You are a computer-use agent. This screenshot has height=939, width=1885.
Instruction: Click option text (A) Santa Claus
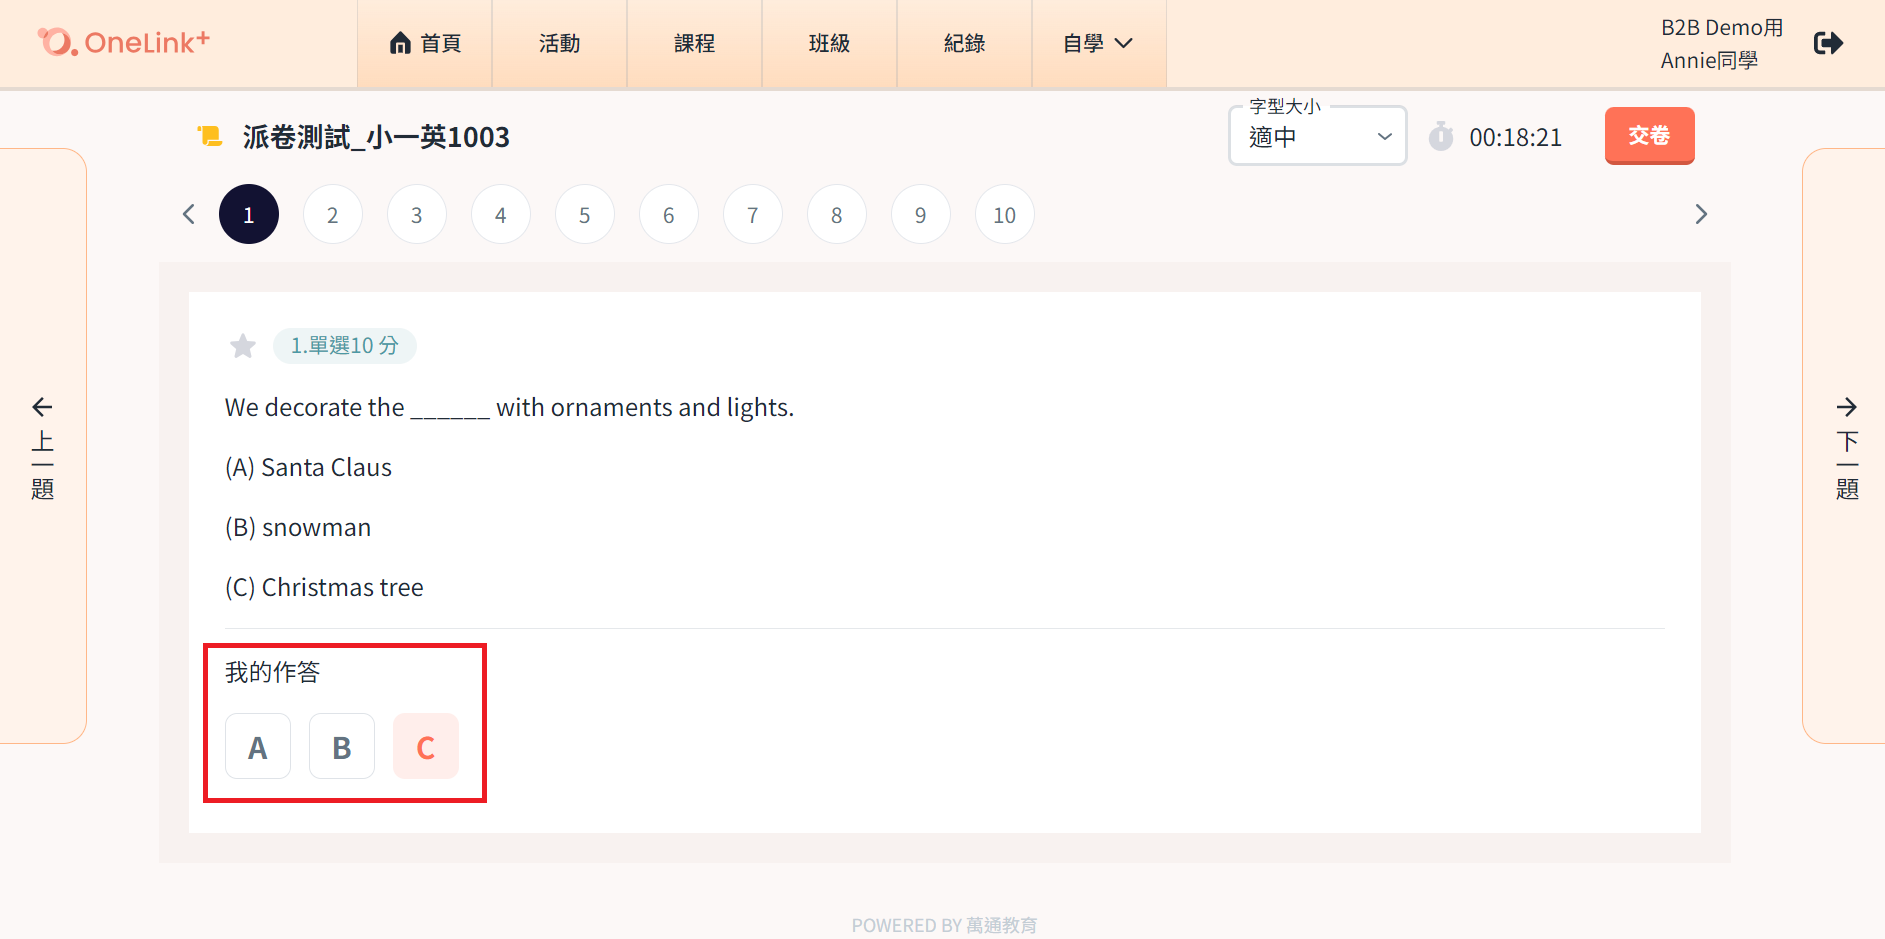[308, 467]
